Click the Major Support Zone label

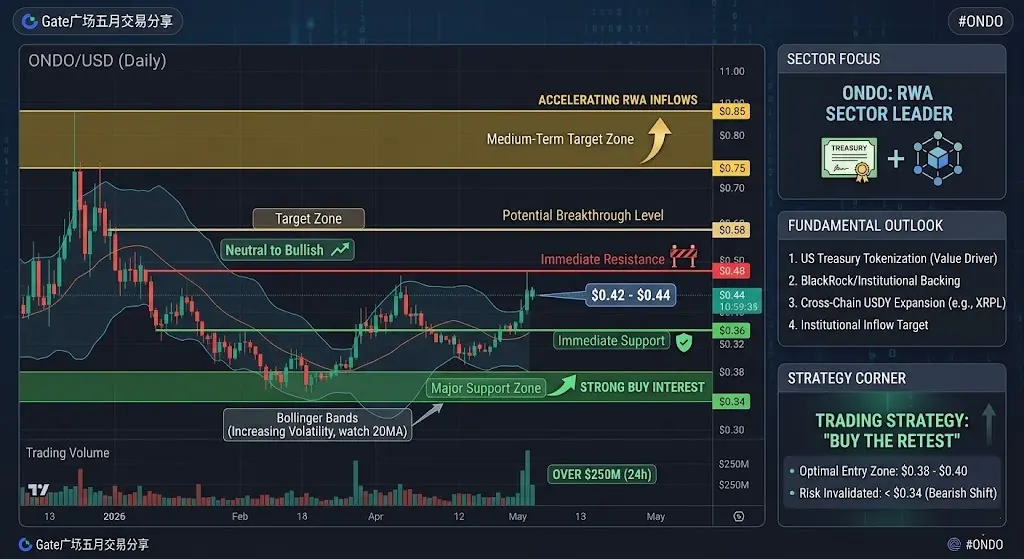coord(486,388)
